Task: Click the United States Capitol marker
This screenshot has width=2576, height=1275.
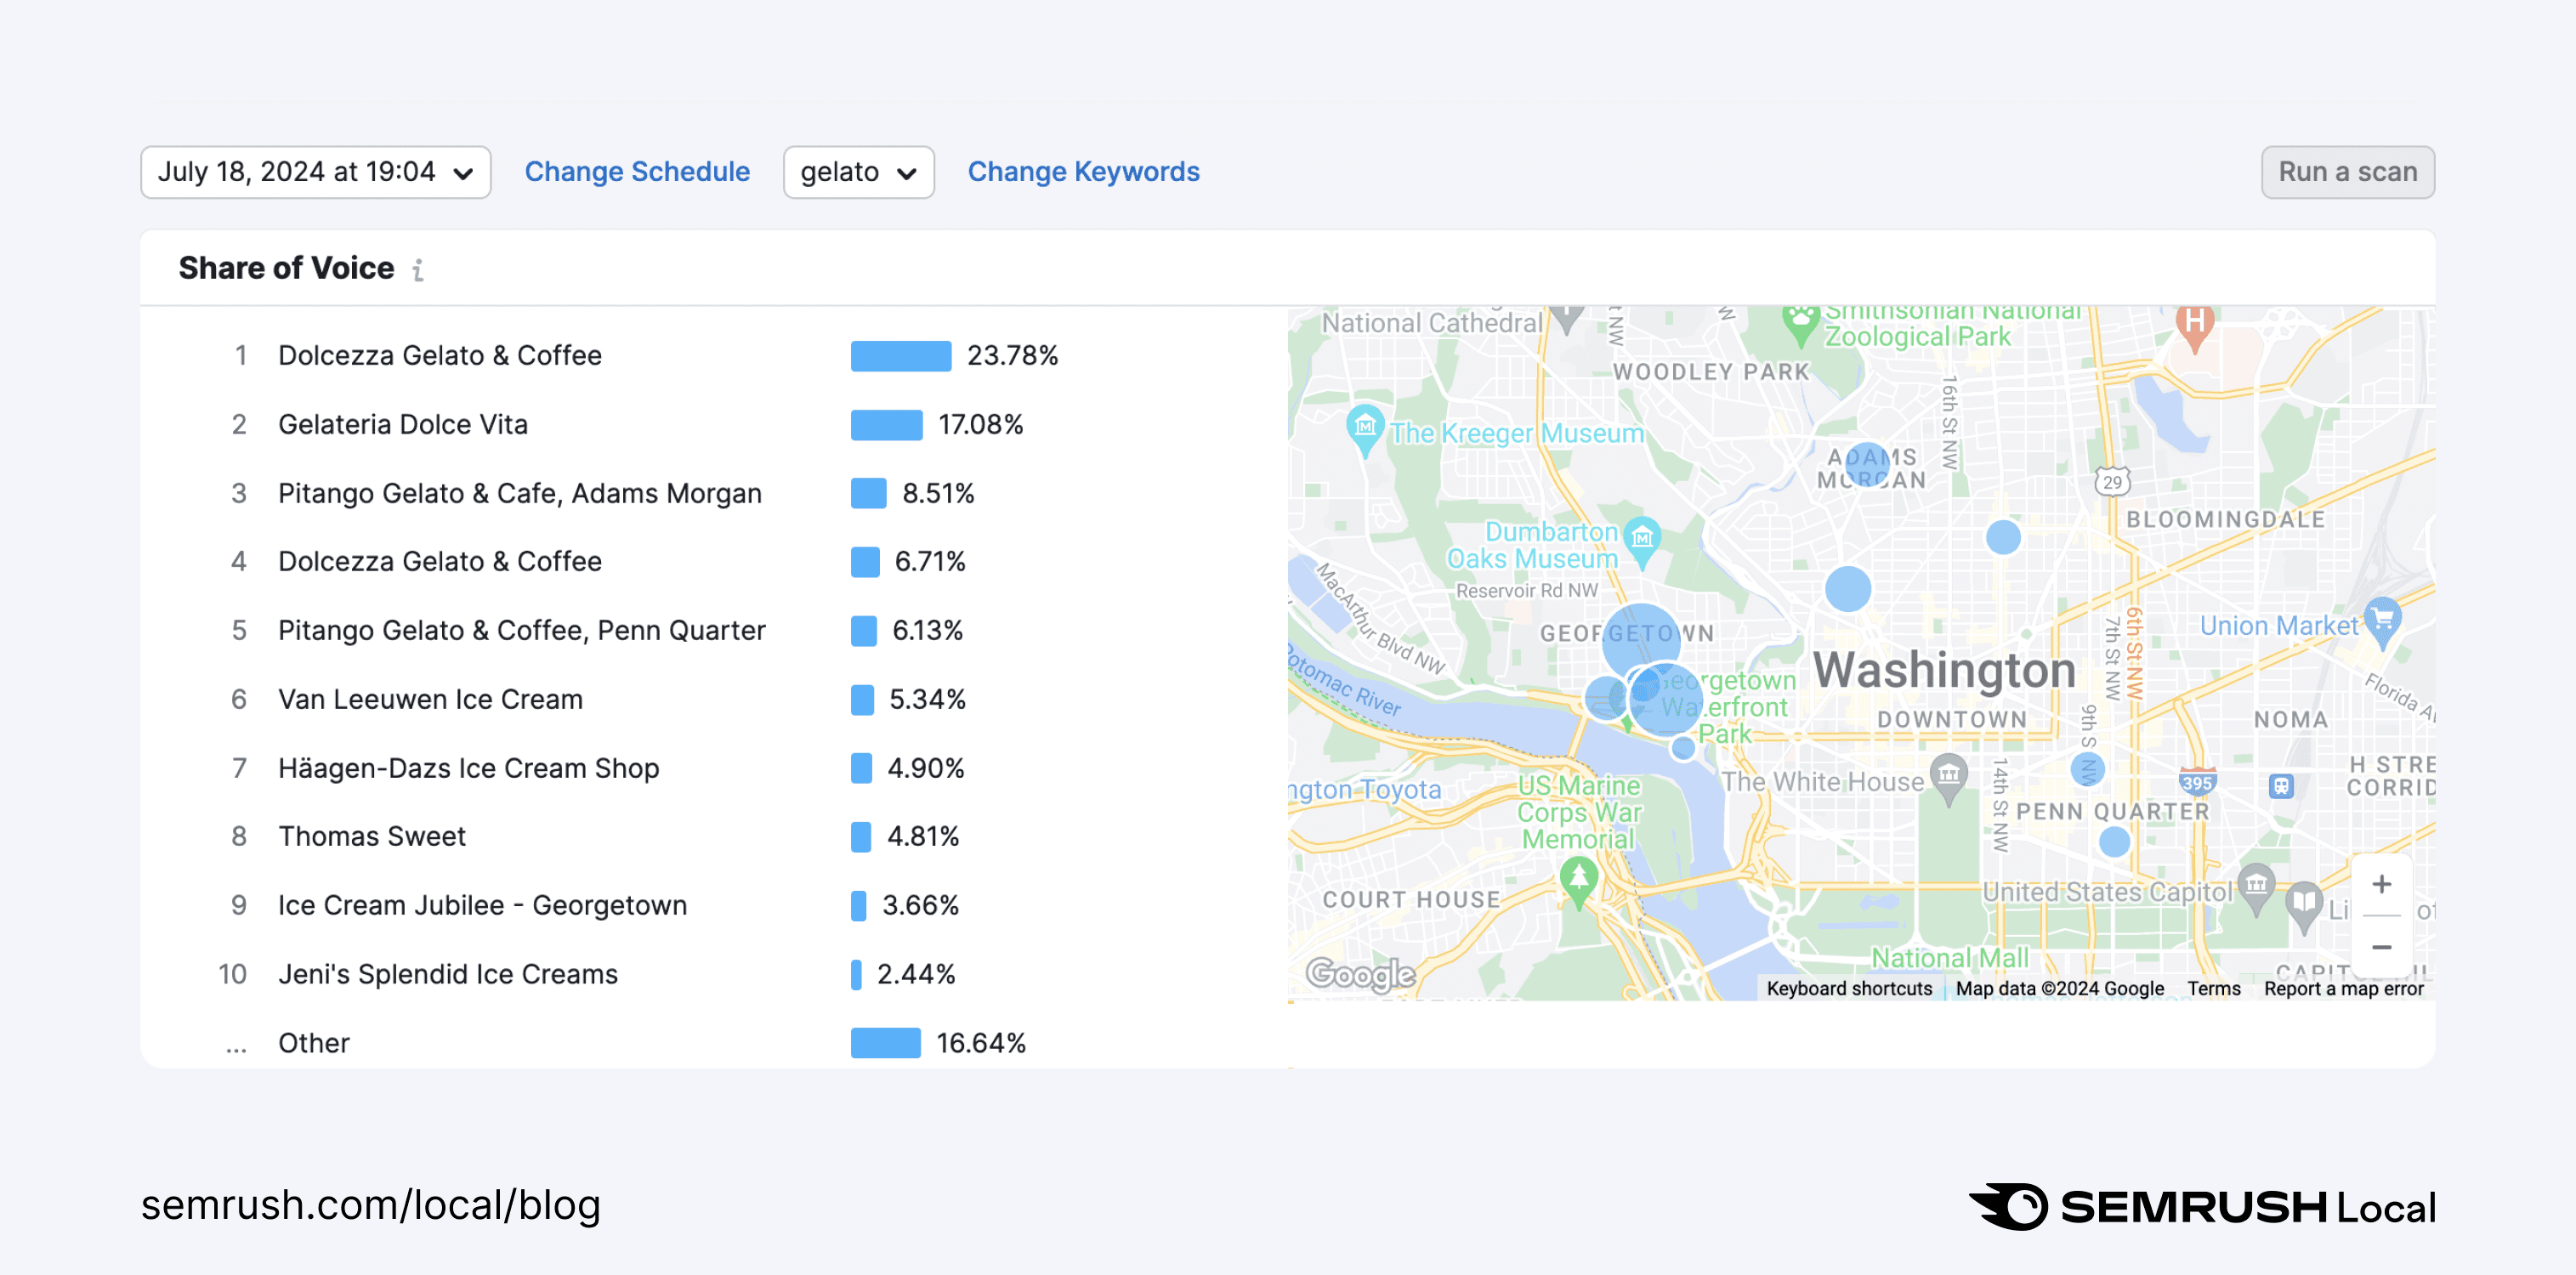Action: click(2256, 888)
